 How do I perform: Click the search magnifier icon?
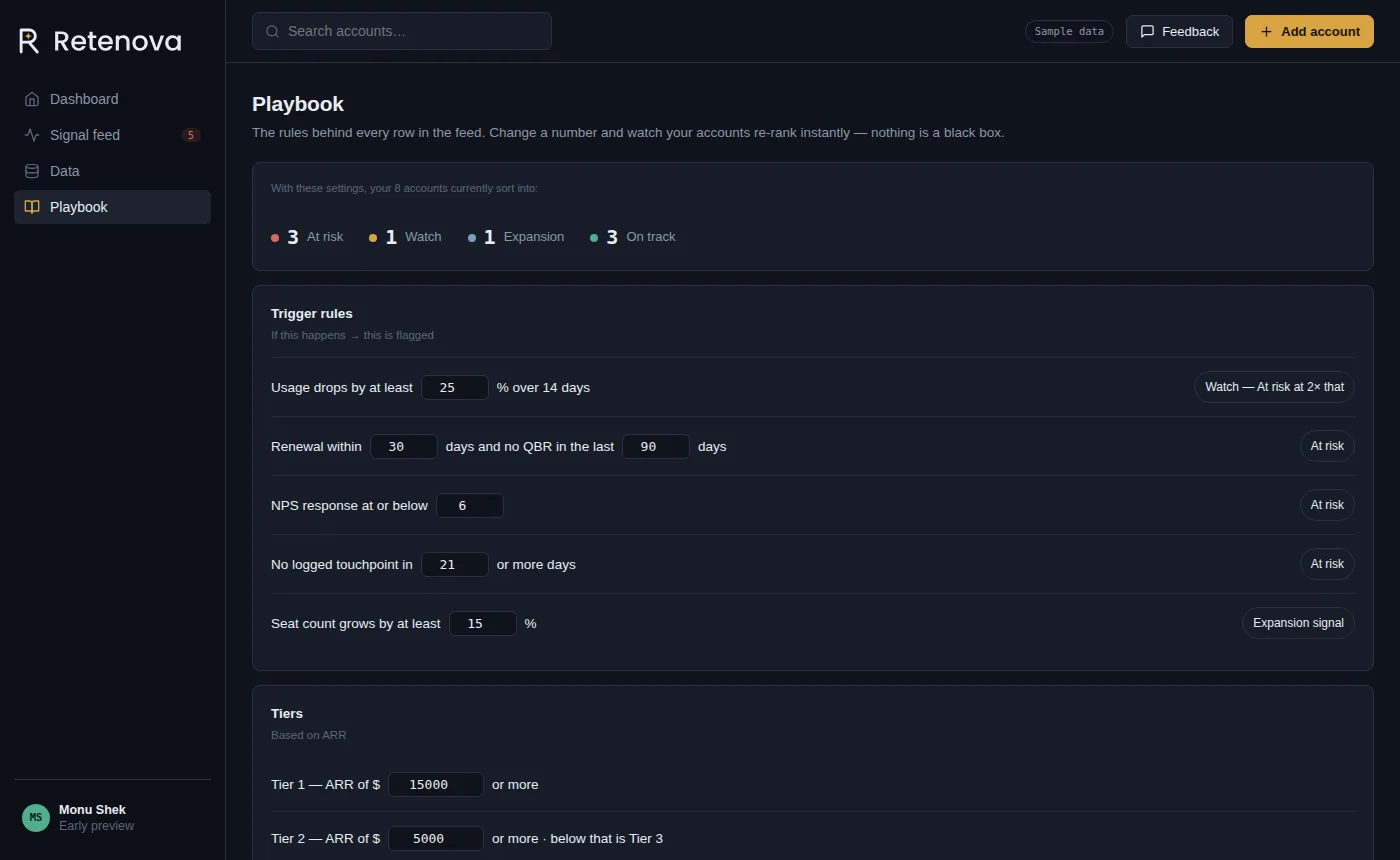tap(272, 31)
